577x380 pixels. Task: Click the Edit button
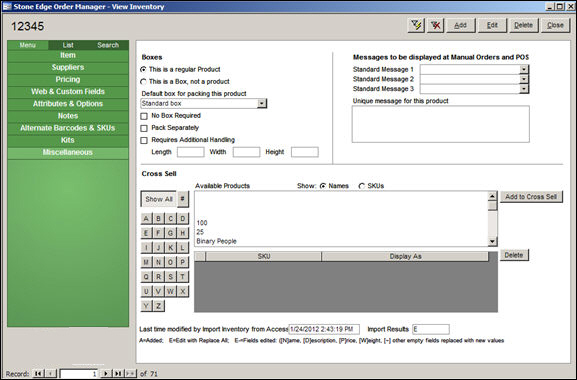coord(492,25)
